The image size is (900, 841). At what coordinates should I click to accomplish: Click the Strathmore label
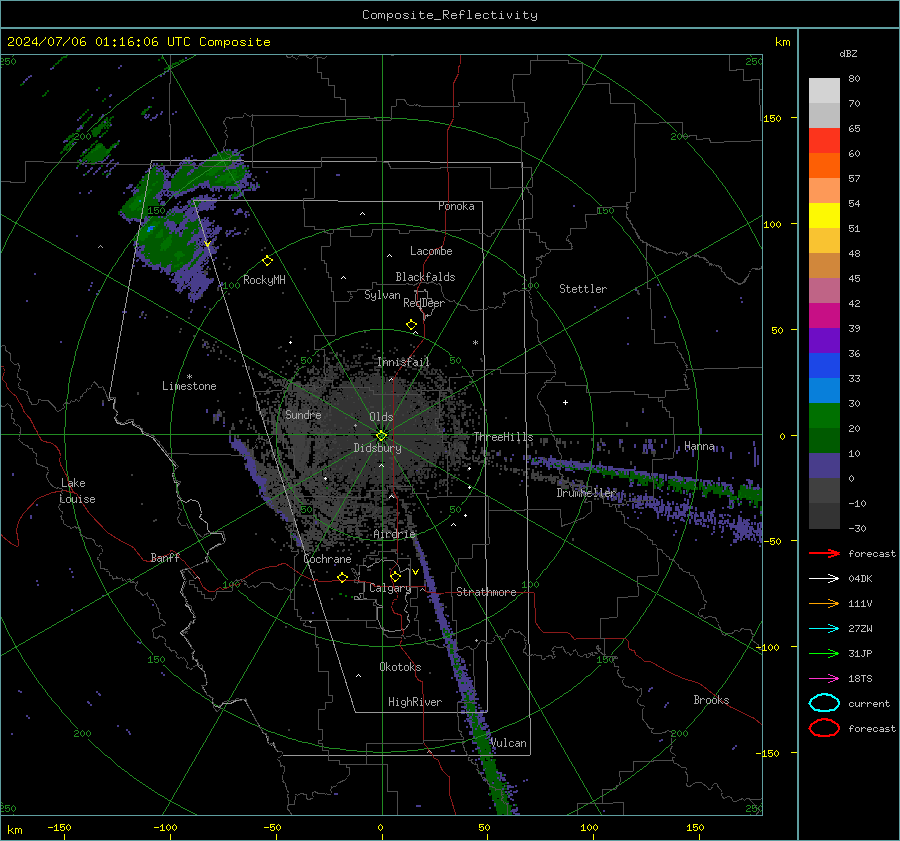(486, 592)
